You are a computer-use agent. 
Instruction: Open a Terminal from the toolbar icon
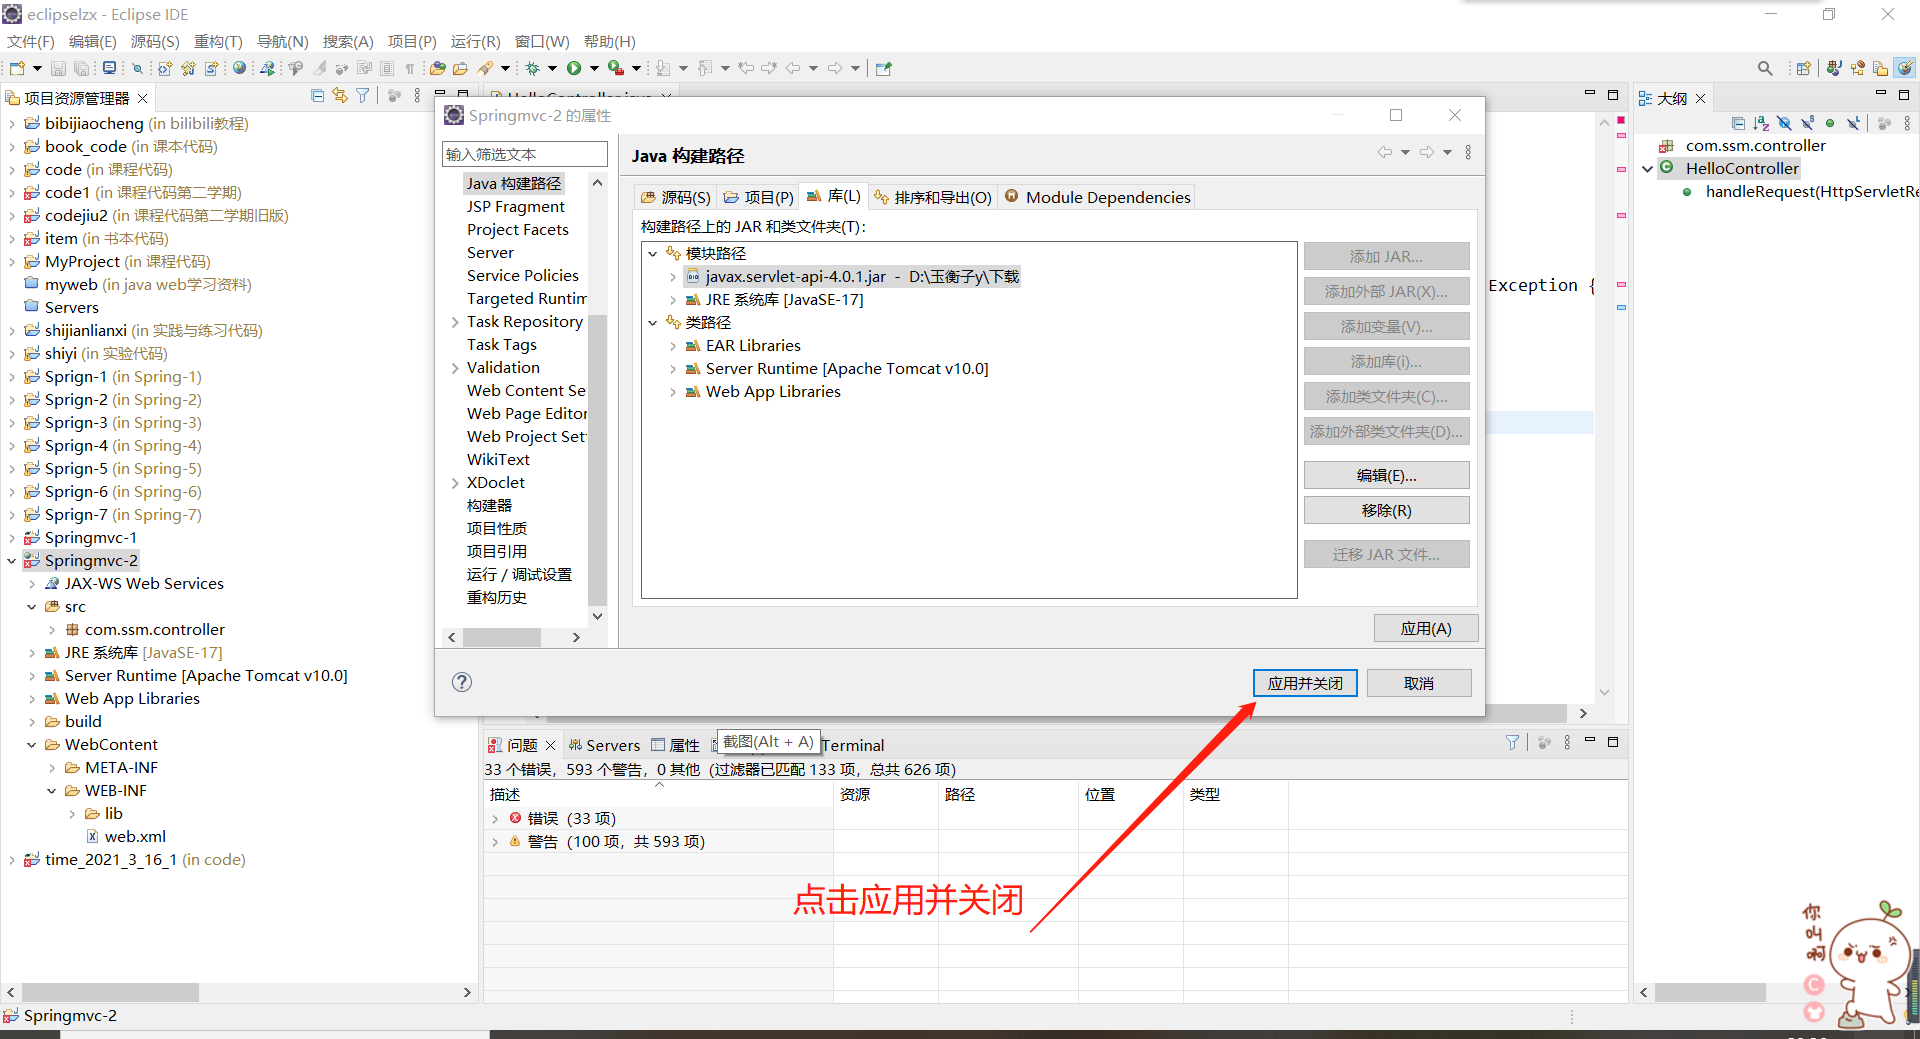[x=109, y=68]
